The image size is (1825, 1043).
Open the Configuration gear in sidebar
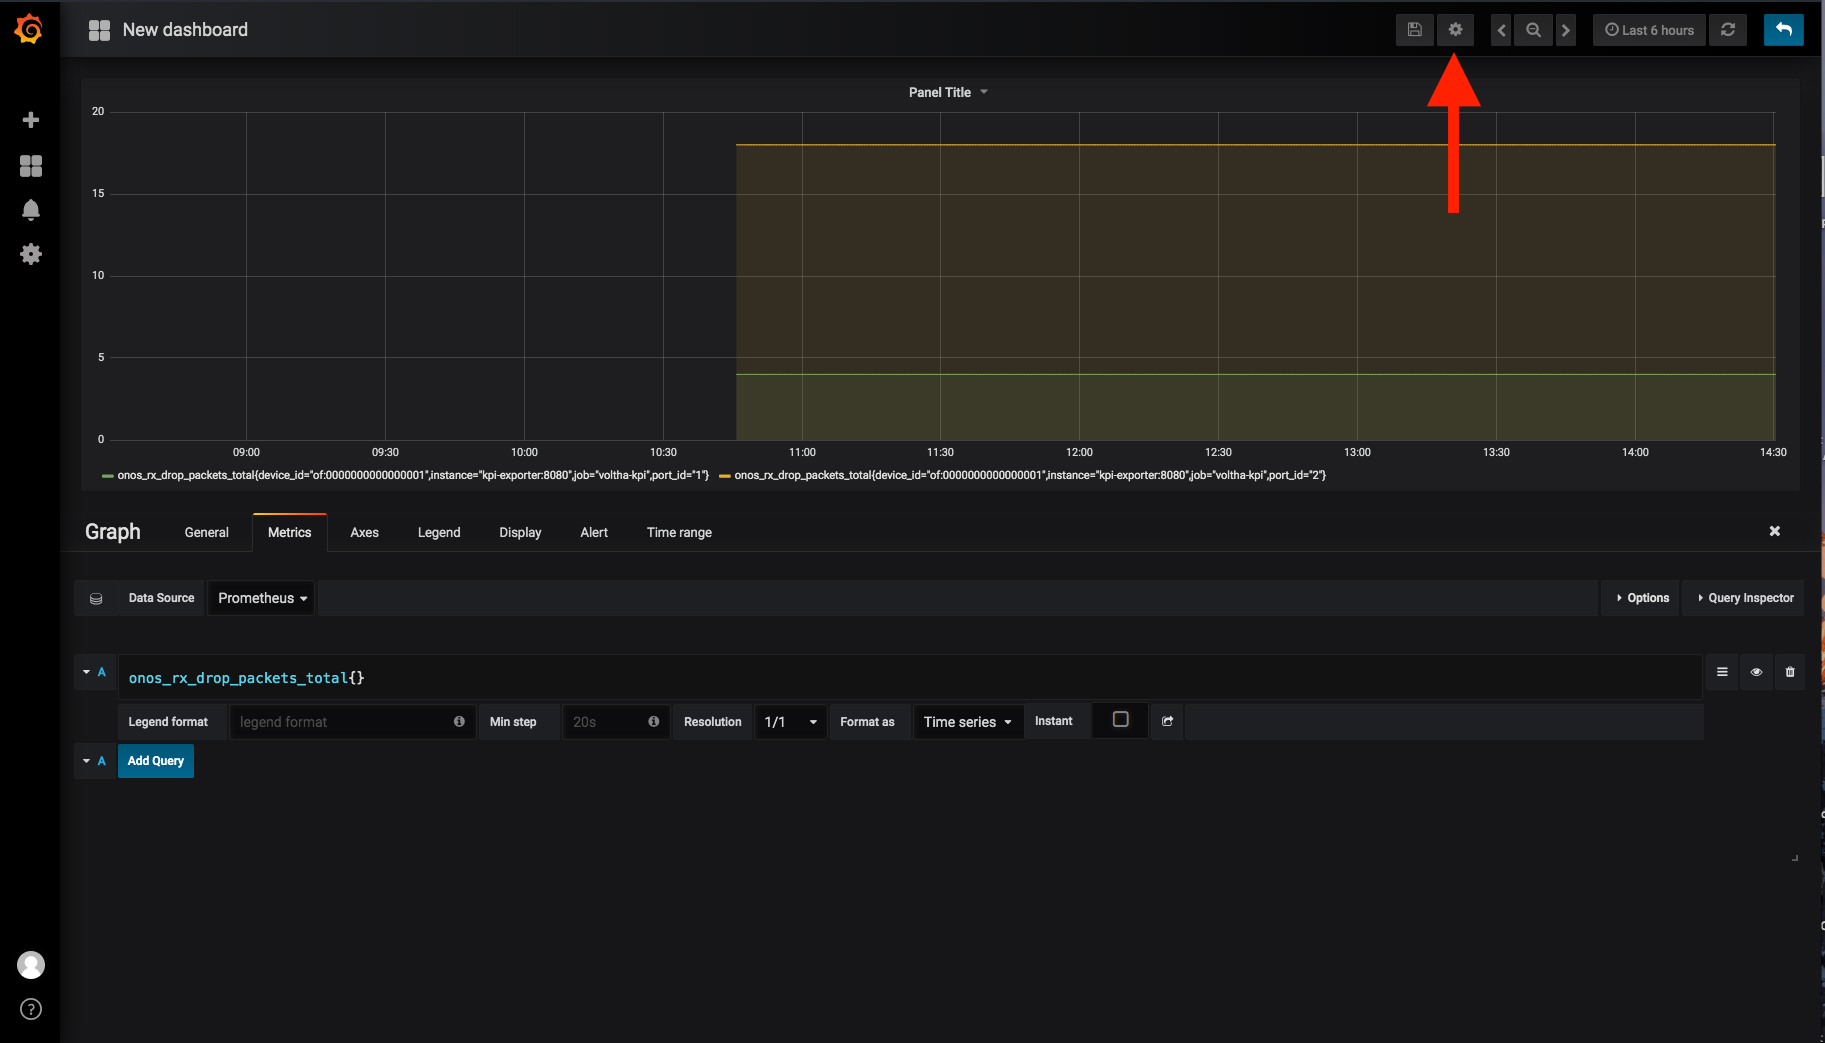pyautogui.click(x=31, y=254)
